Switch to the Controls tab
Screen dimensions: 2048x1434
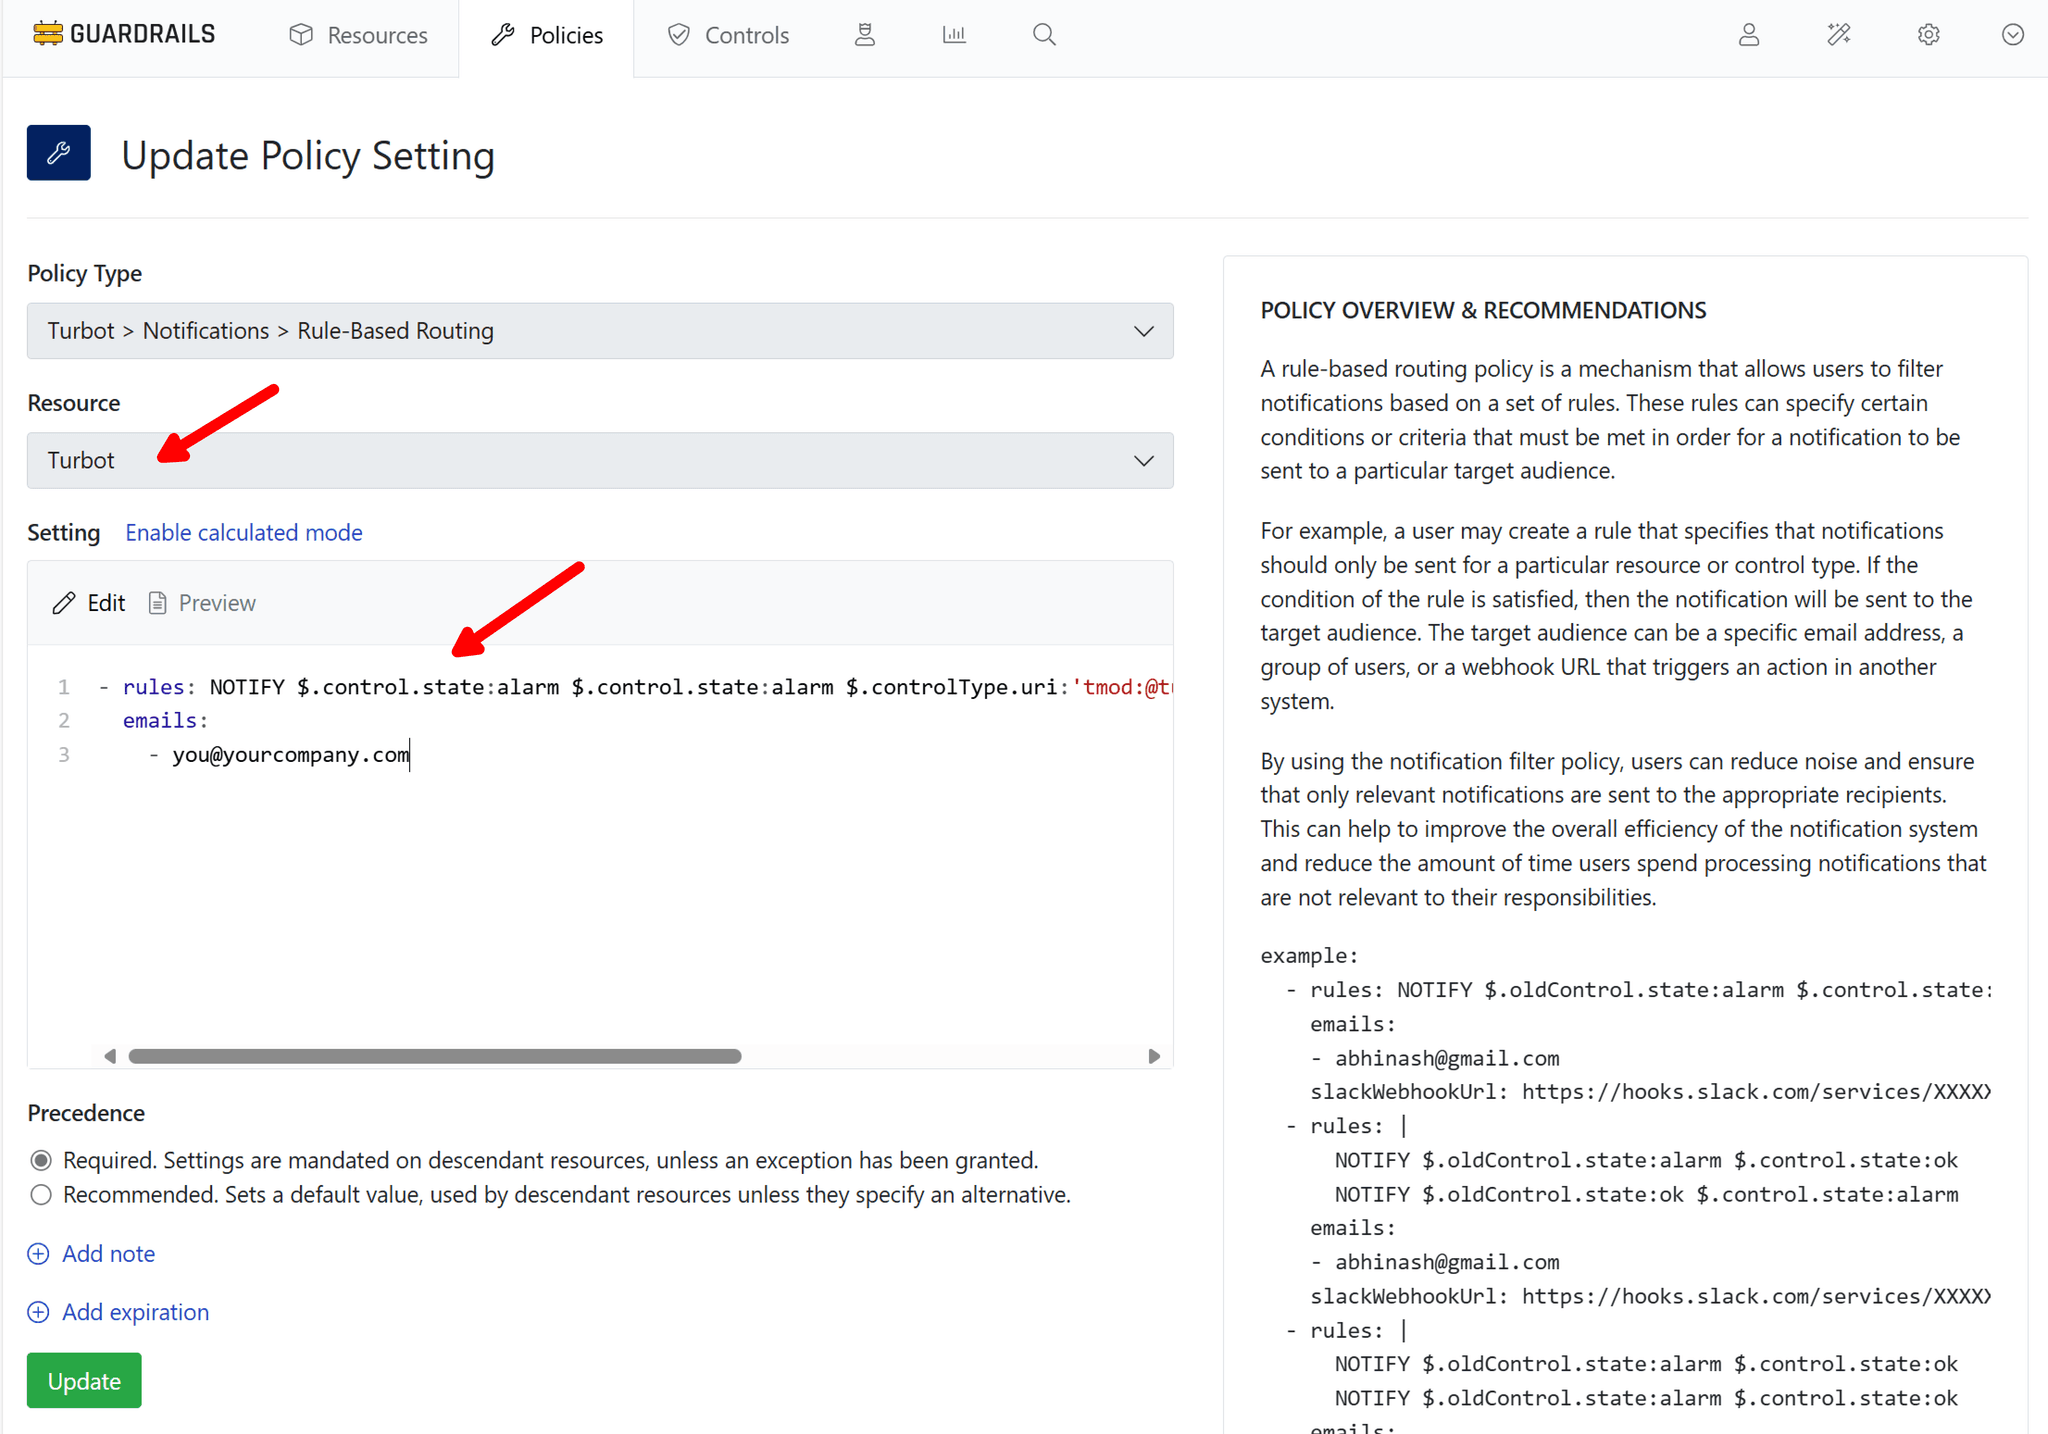pos(727,36)
